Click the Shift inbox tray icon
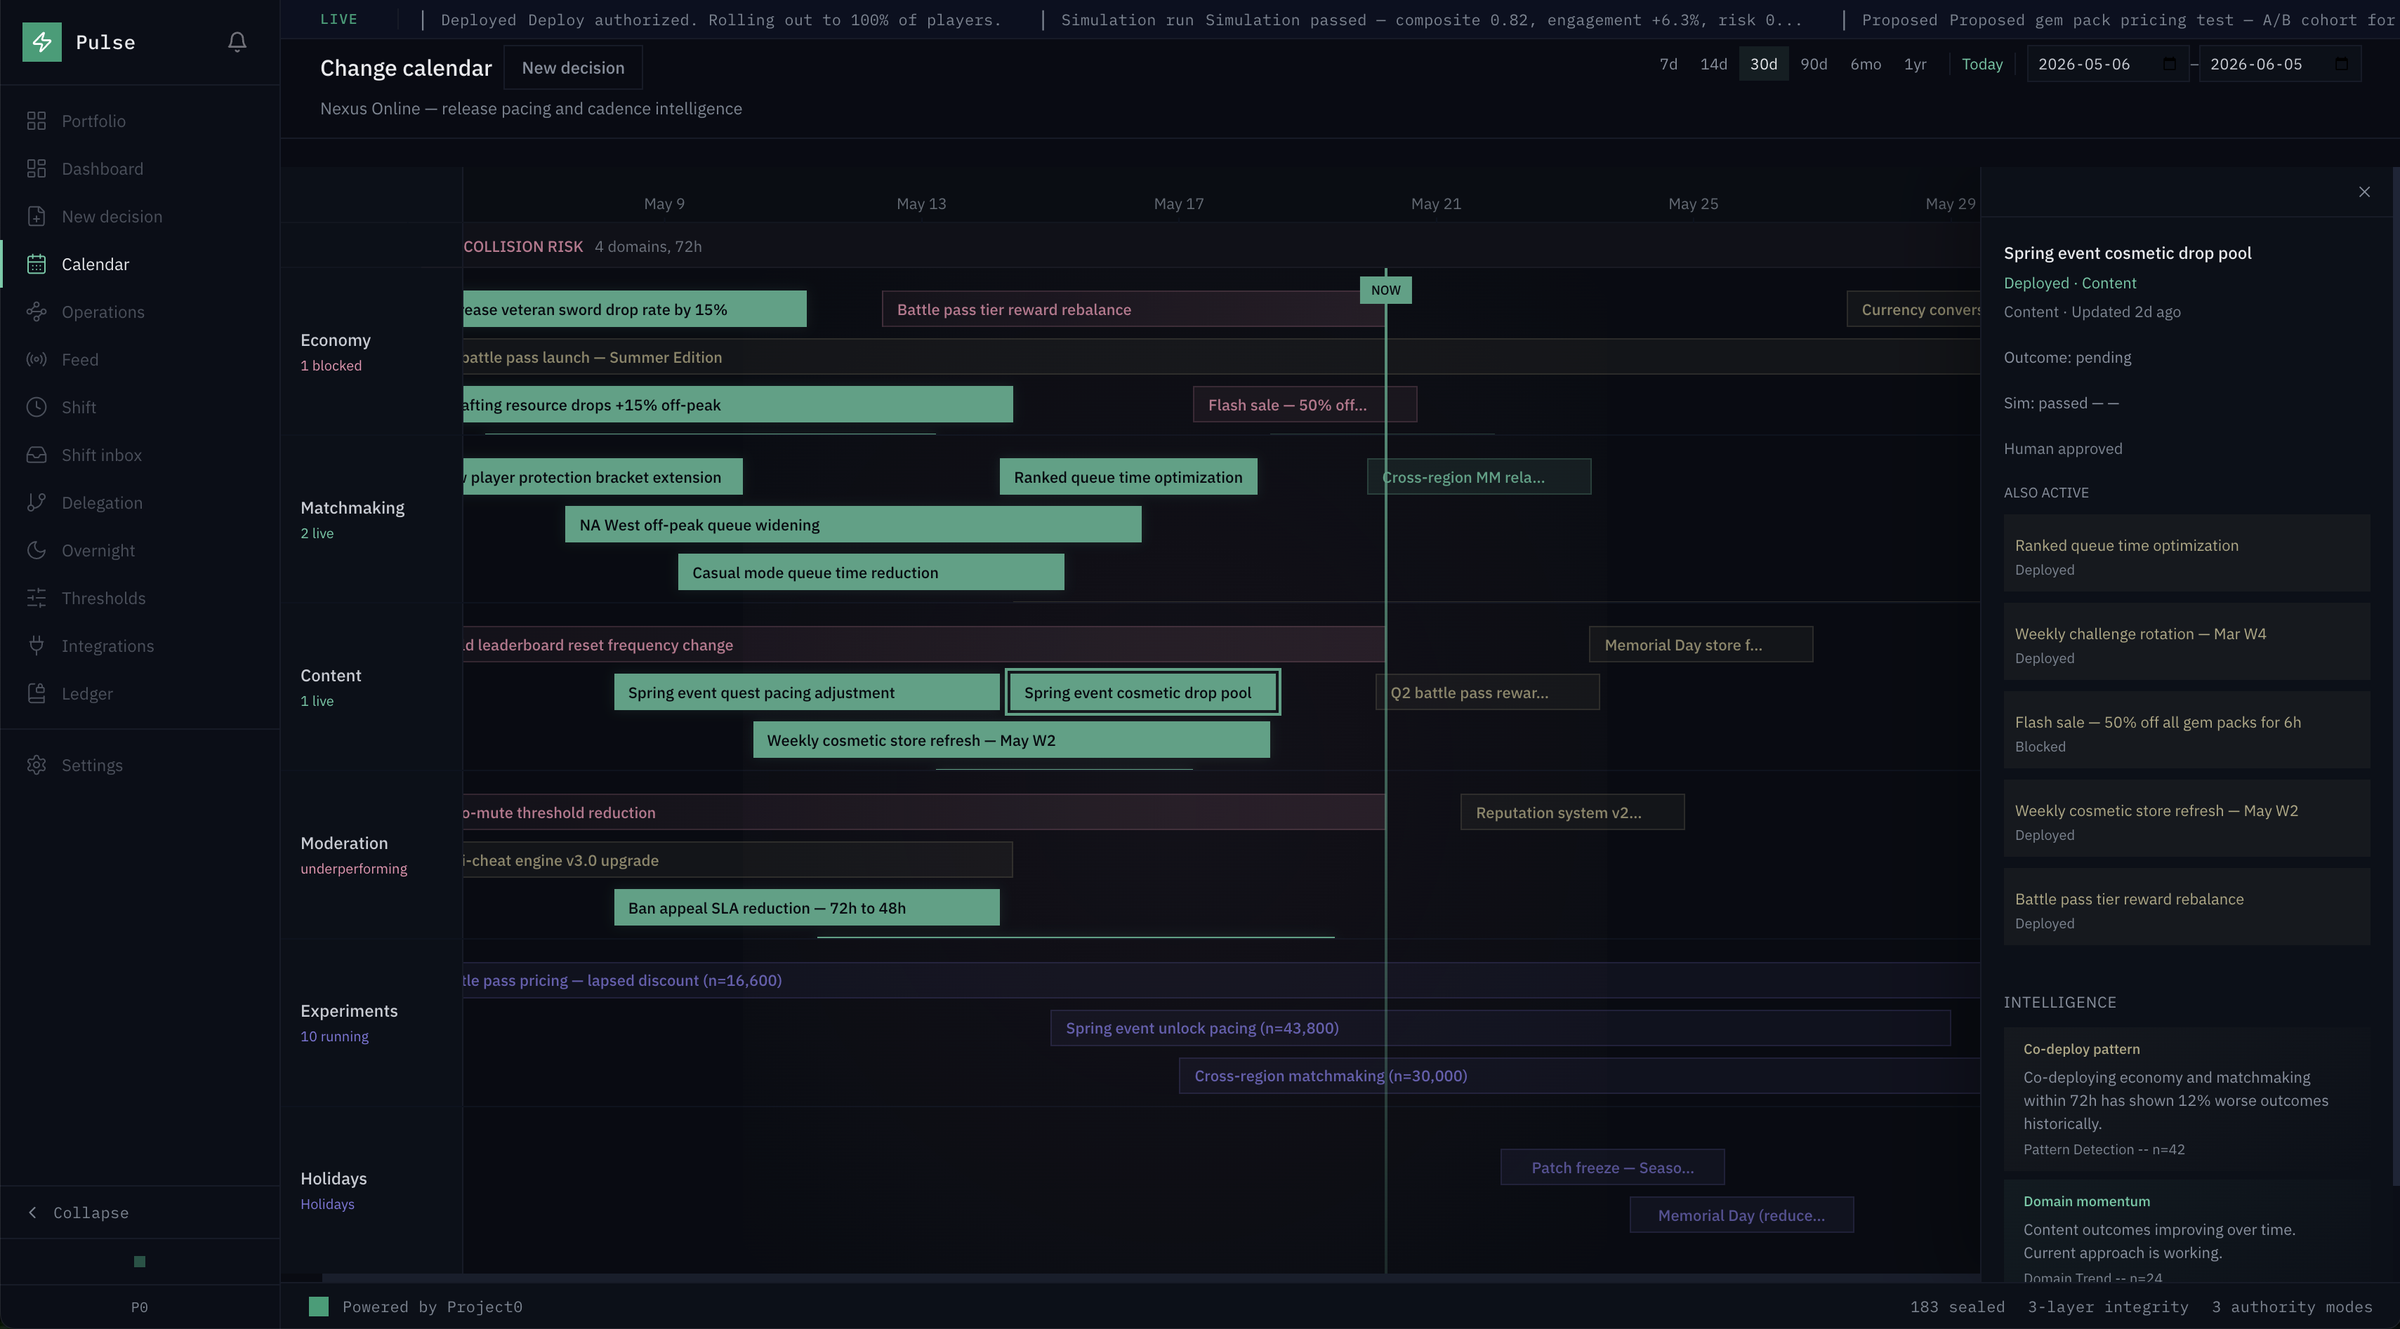The image size is (2400, 1329). (x=37, y=455)
